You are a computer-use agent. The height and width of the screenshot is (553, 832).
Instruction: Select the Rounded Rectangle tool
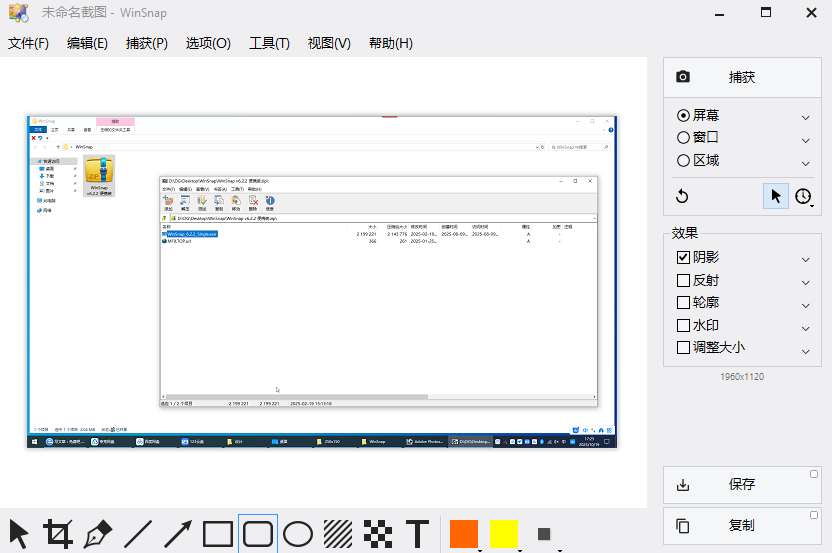258,534
